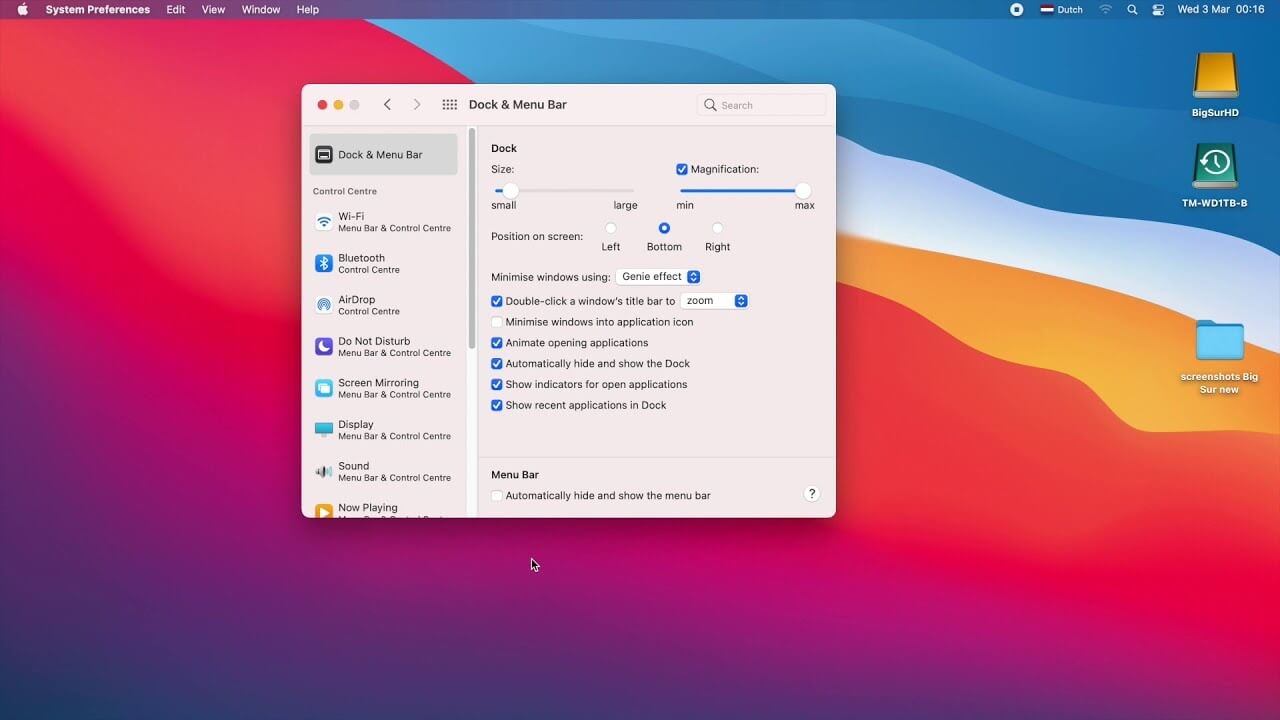The height and width of the screenshot is (720, 1280).
Task: Select Bottom dock position radio button
Action: tap(664, 228)
